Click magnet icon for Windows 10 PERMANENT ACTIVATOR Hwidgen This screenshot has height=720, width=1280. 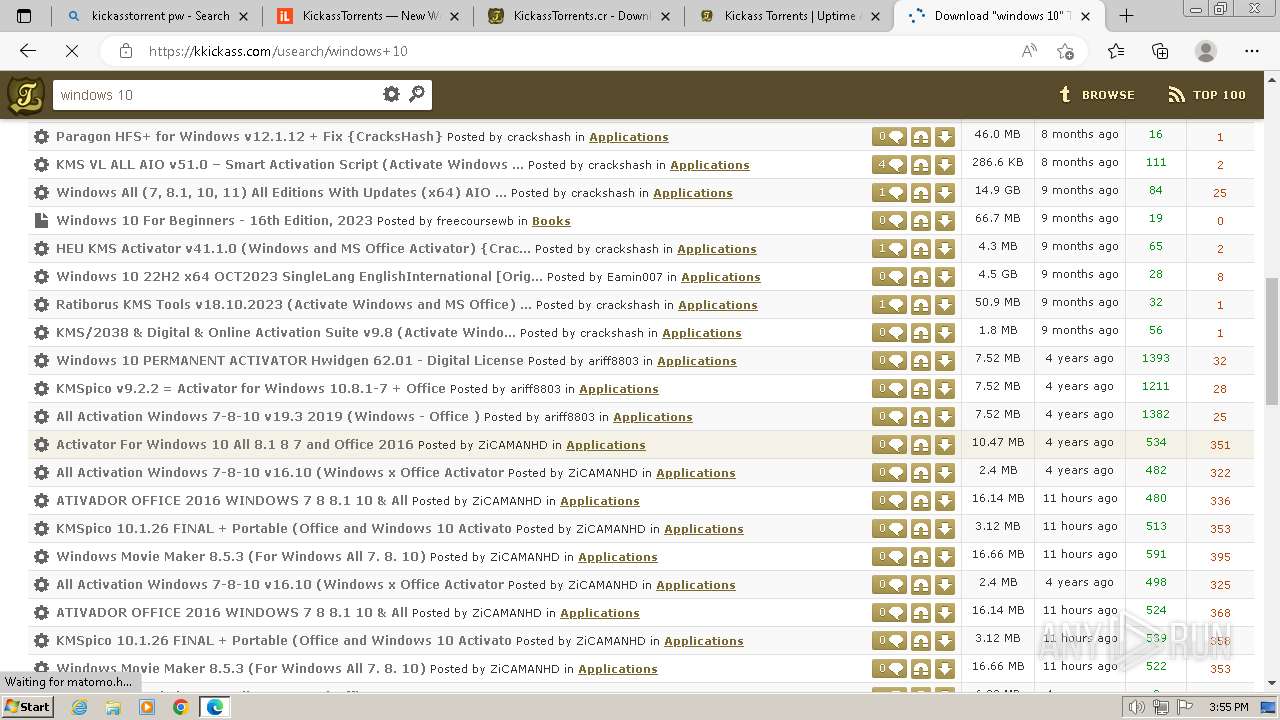coord(921,361)
